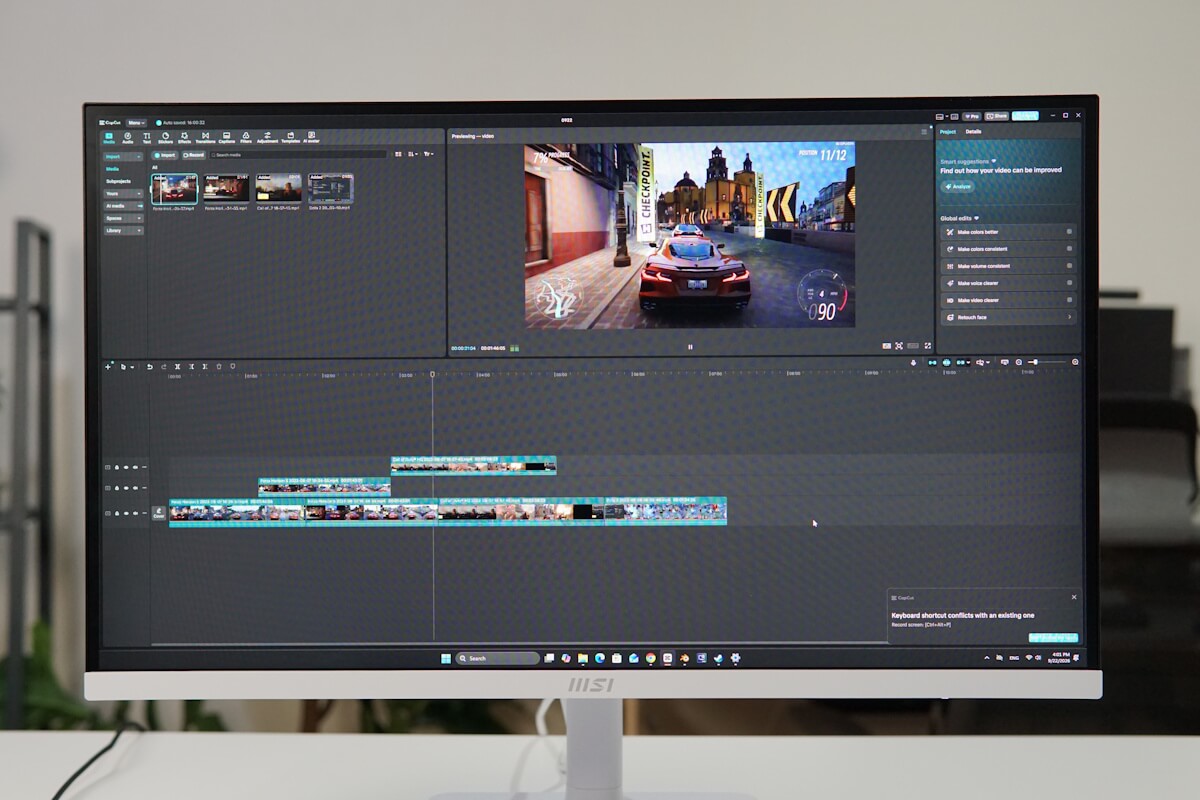This screenshot has width=1200, height=800.
Task: Click the timeline playhead marker
Action: click(x=432, y=374)
